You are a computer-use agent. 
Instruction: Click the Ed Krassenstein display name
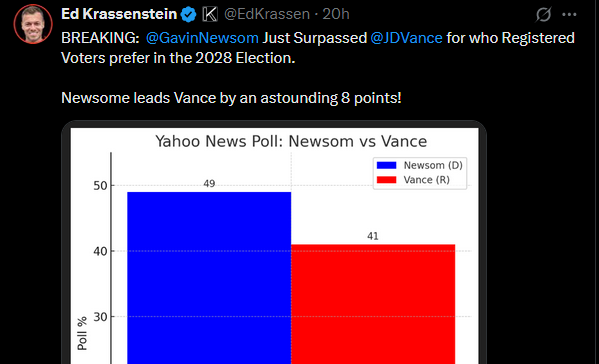click(x=119, y=14)
